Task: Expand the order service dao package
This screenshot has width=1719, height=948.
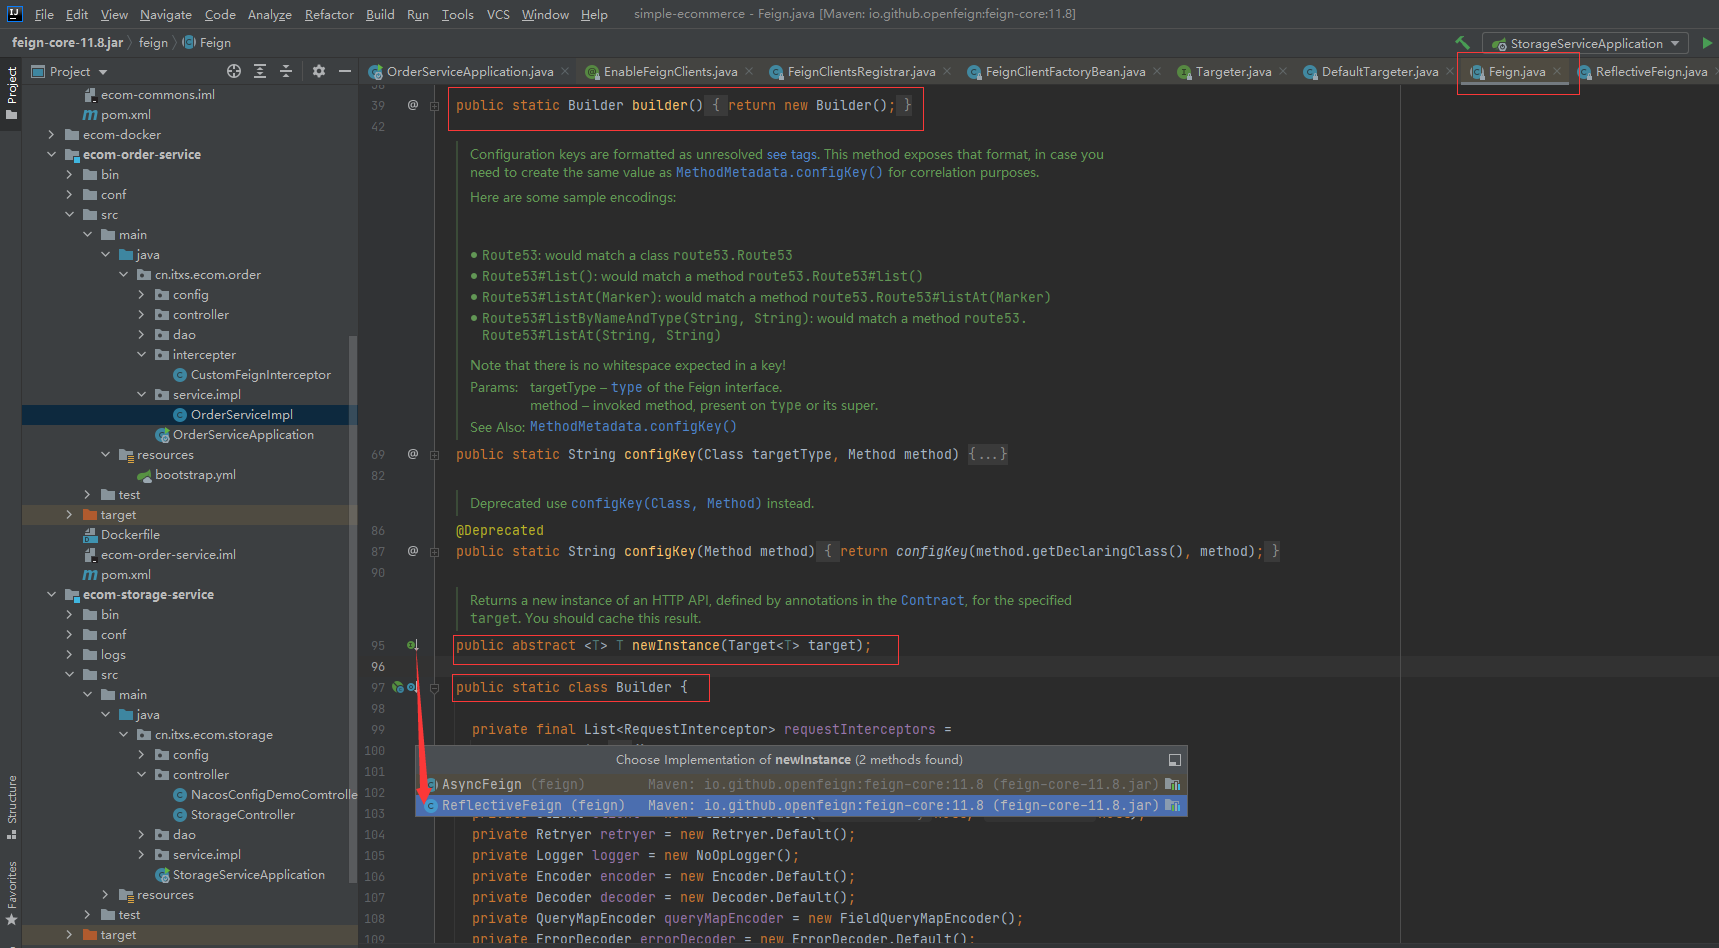Action: point(141,335)
